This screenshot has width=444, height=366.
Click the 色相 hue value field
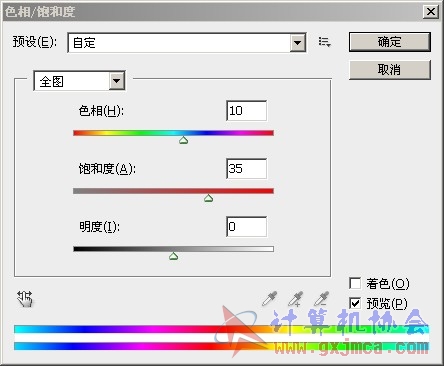tap(246, 111)
